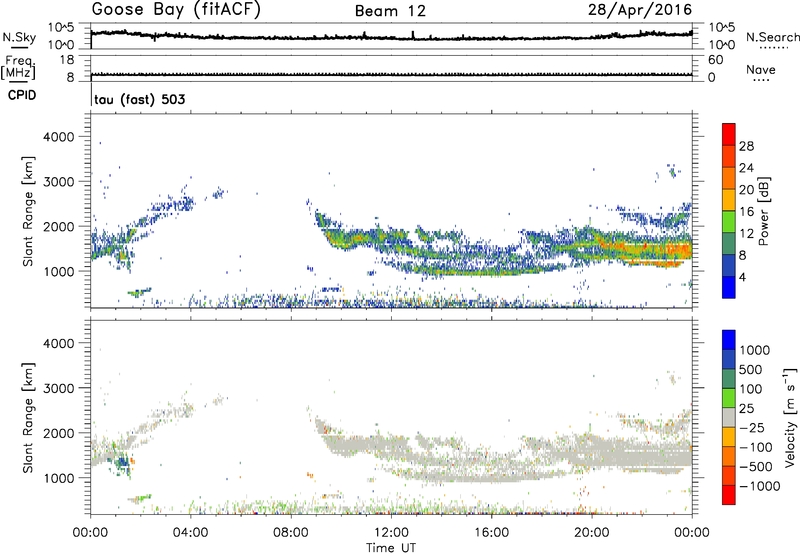Click the '18' frequency tick label
This screenshot has height=554, width=800.
pos(67,60)
